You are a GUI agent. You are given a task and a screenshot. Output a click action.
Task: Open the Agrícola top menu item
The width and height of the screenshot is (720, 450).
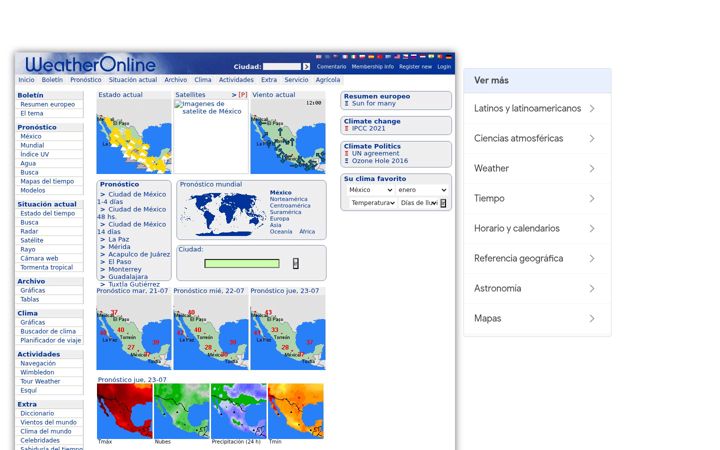click(x=328, y=80)
